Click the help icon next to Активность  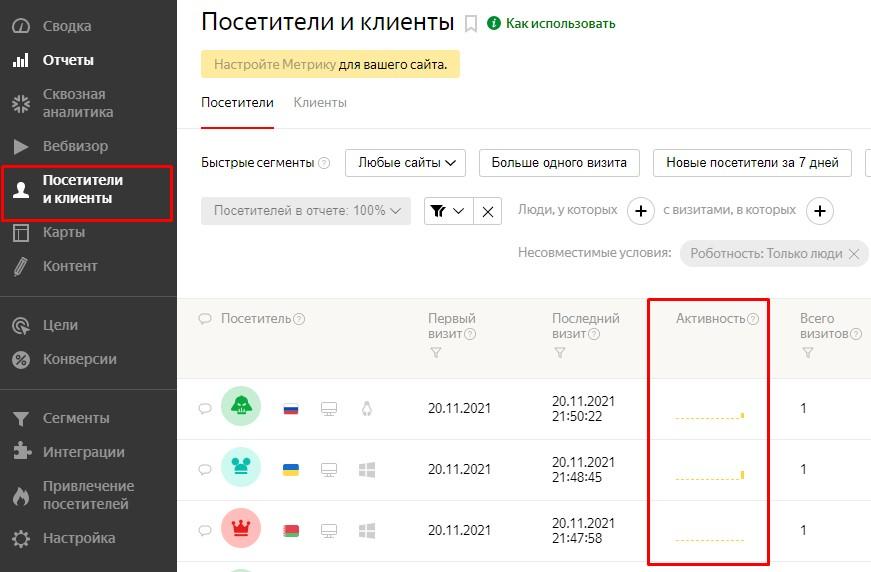click(753, 319)
